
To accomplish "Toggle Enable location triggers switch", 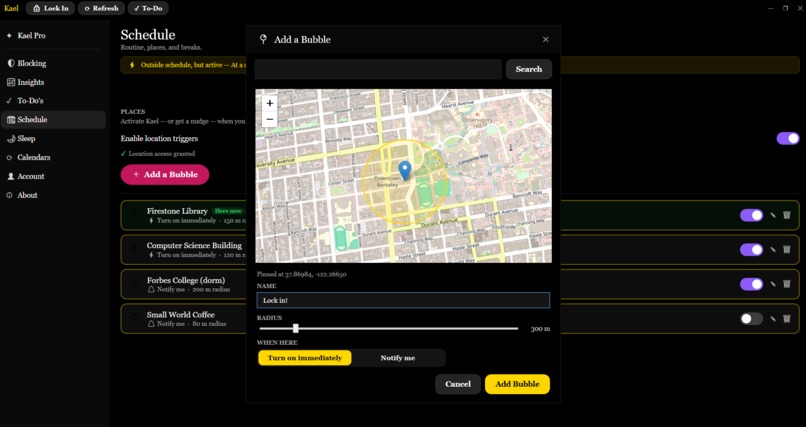I will [787, 138].
